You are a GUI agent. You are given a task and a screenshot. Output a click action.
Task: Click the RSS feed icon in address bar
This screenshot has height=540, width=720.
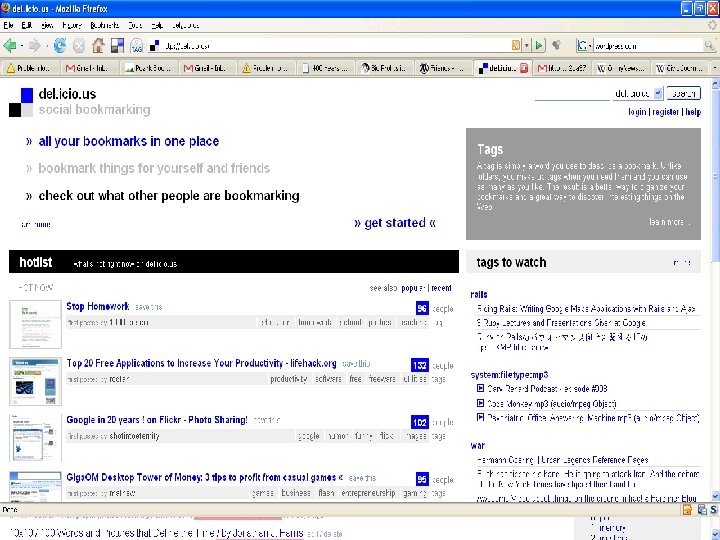516,45
